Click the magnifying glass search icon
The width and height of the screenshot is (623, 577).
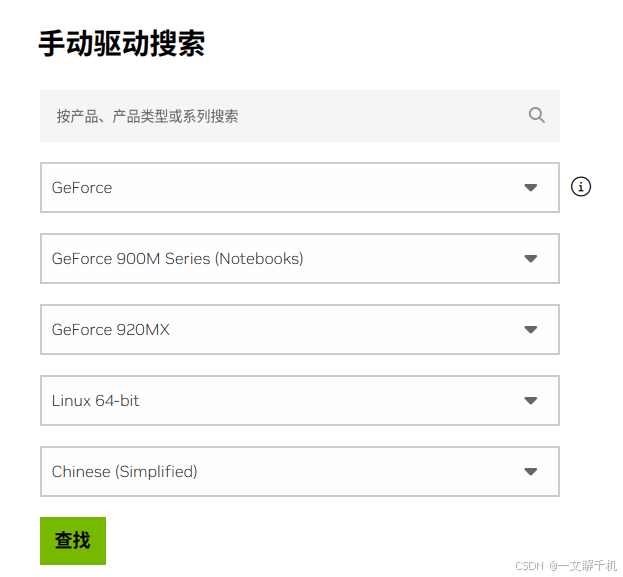click(537, 115)
